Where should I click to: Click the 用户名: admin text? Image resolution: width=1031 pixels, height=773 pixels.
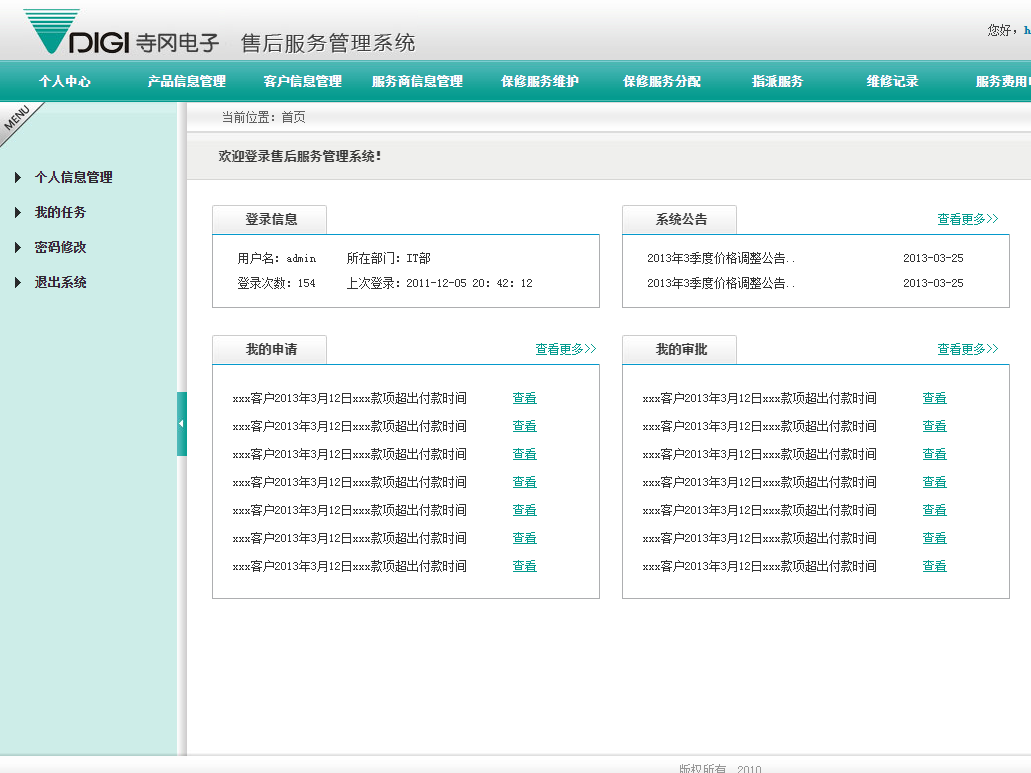[x=277, y=258]
